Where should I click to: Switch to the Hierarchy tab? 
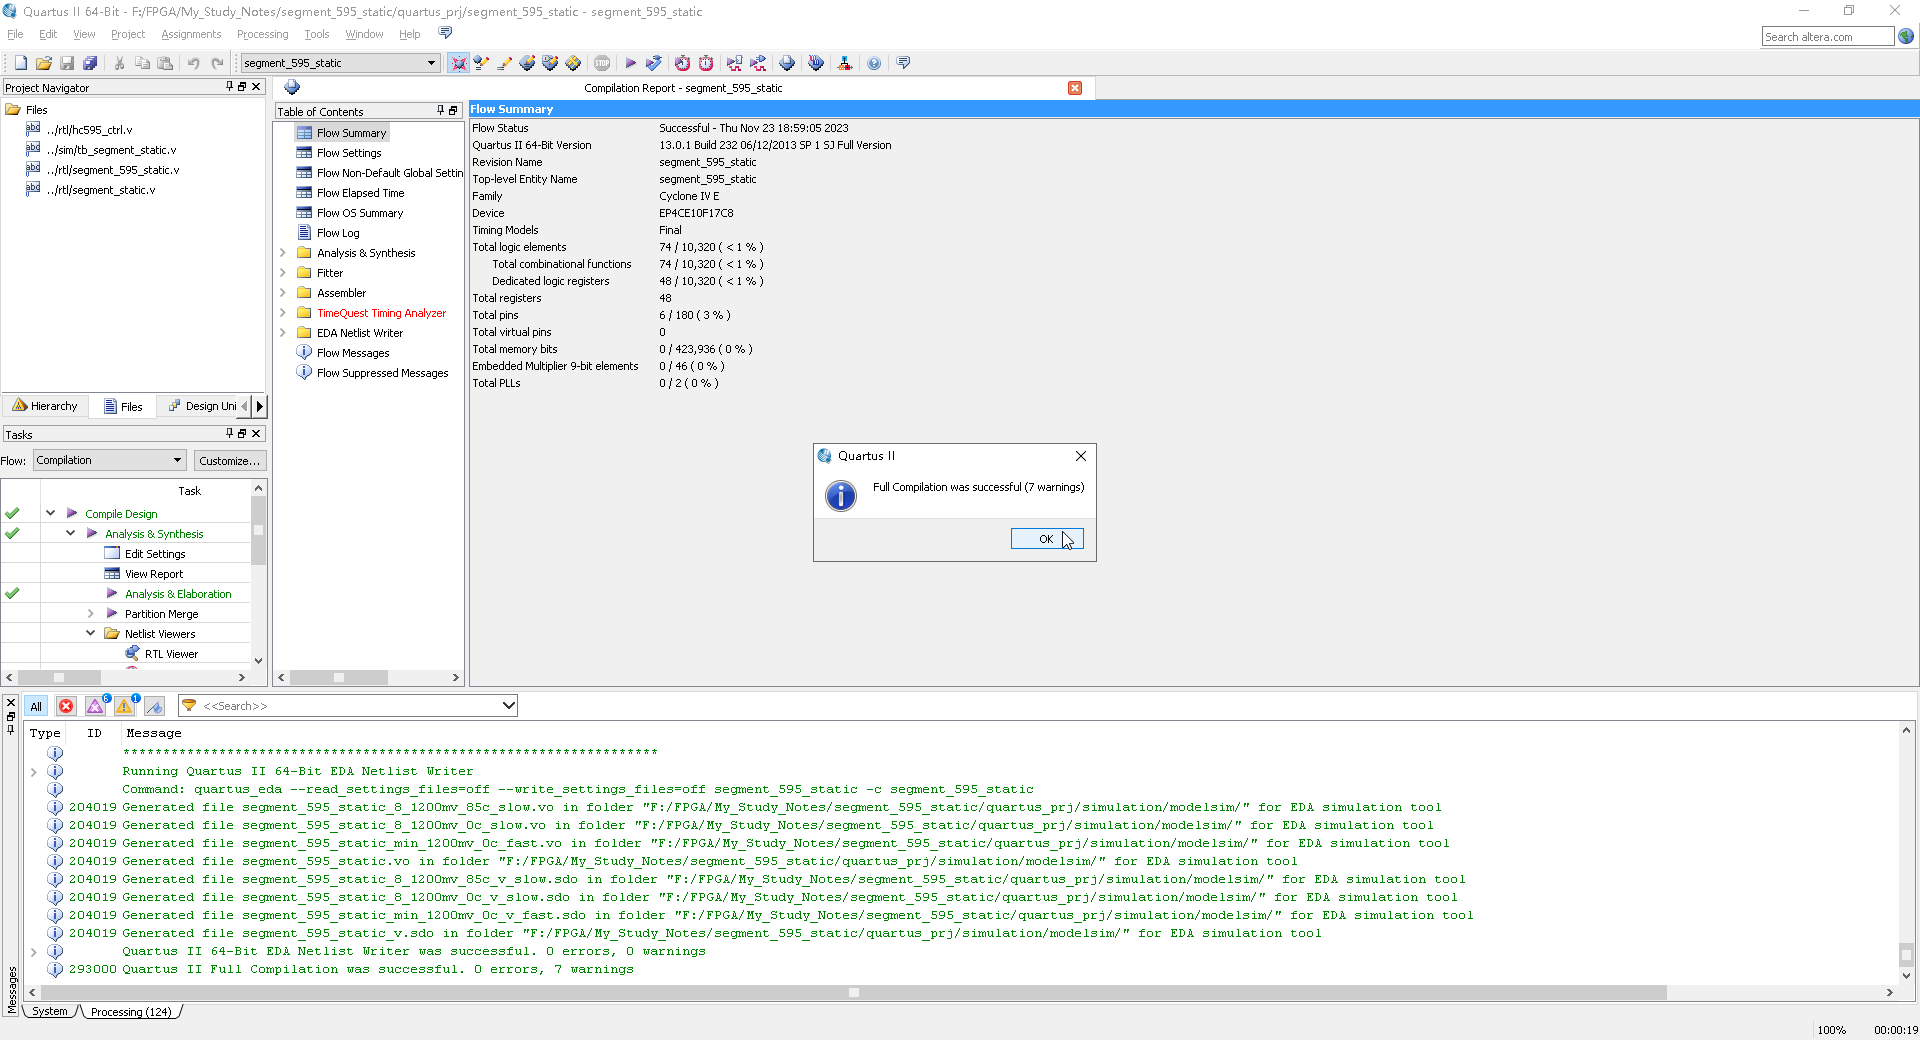[x=45, y=406]
